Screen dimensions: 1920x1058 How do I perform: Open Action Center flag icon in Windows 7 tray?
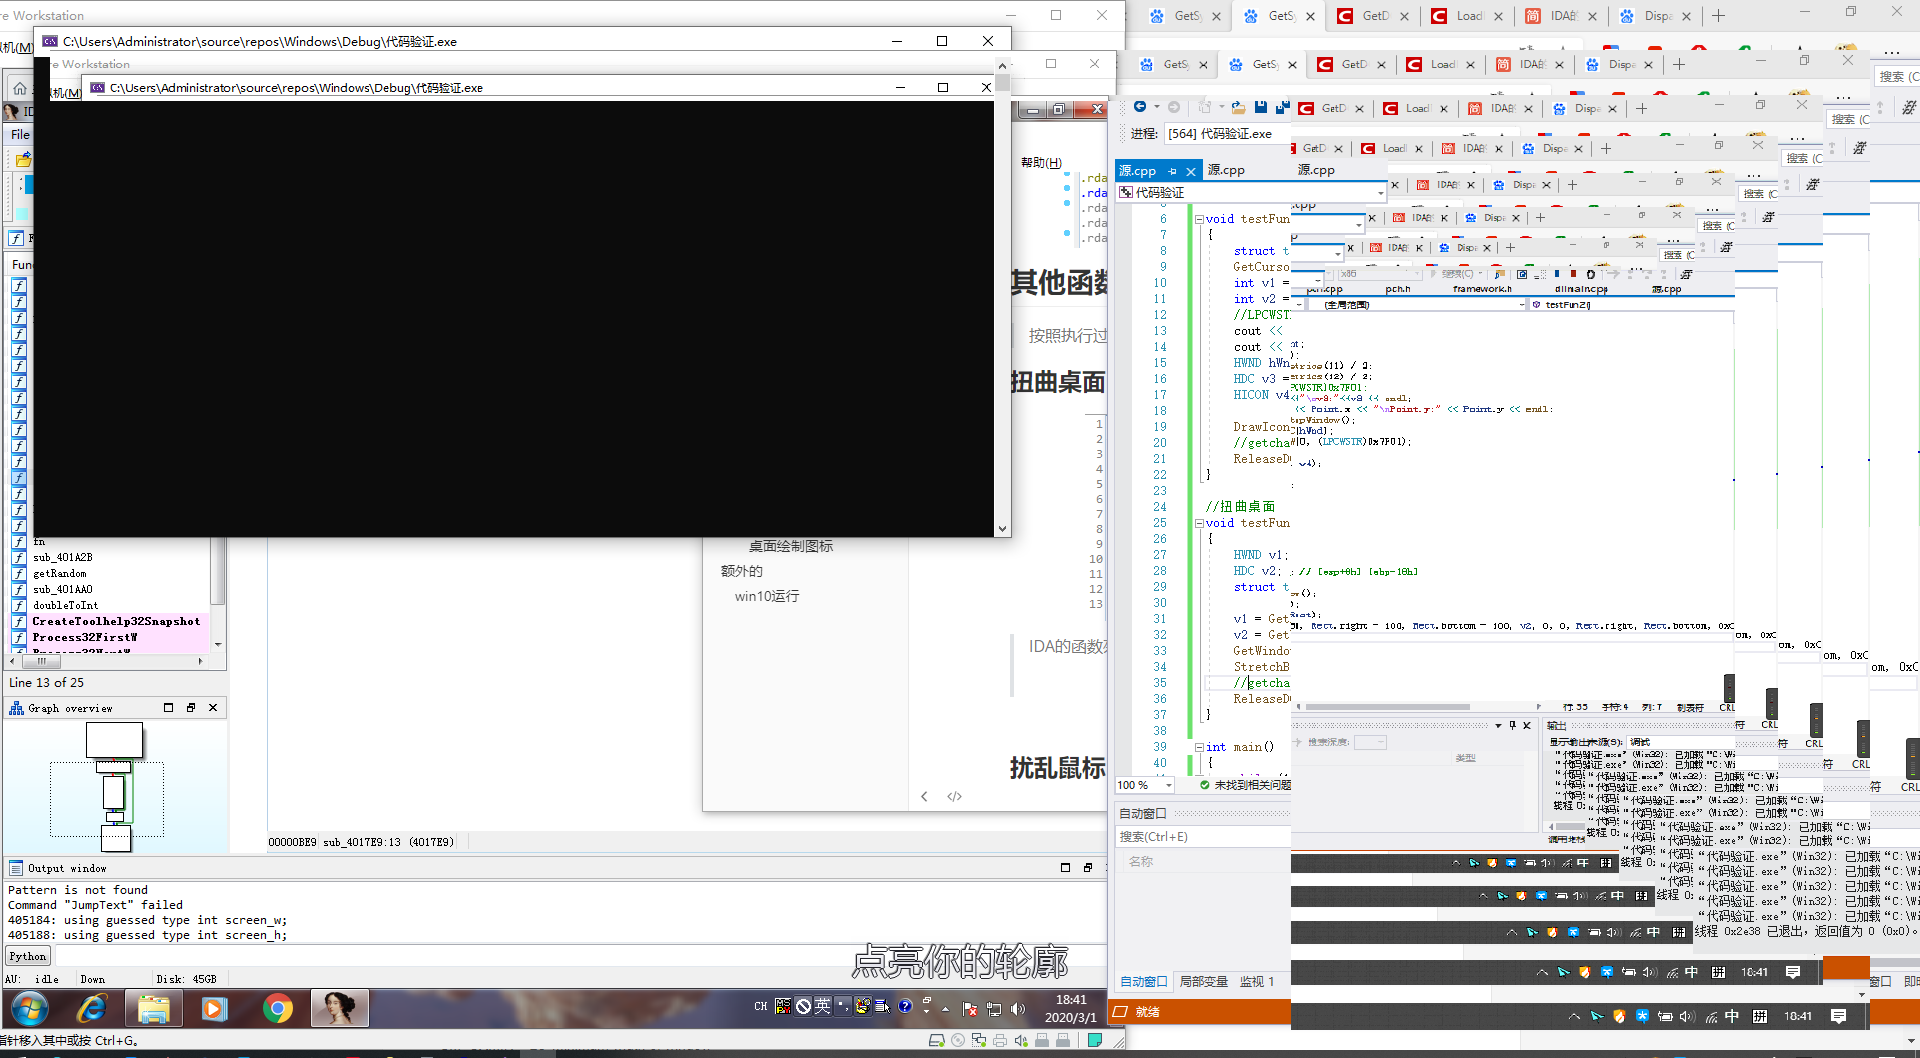point(970,1009)
